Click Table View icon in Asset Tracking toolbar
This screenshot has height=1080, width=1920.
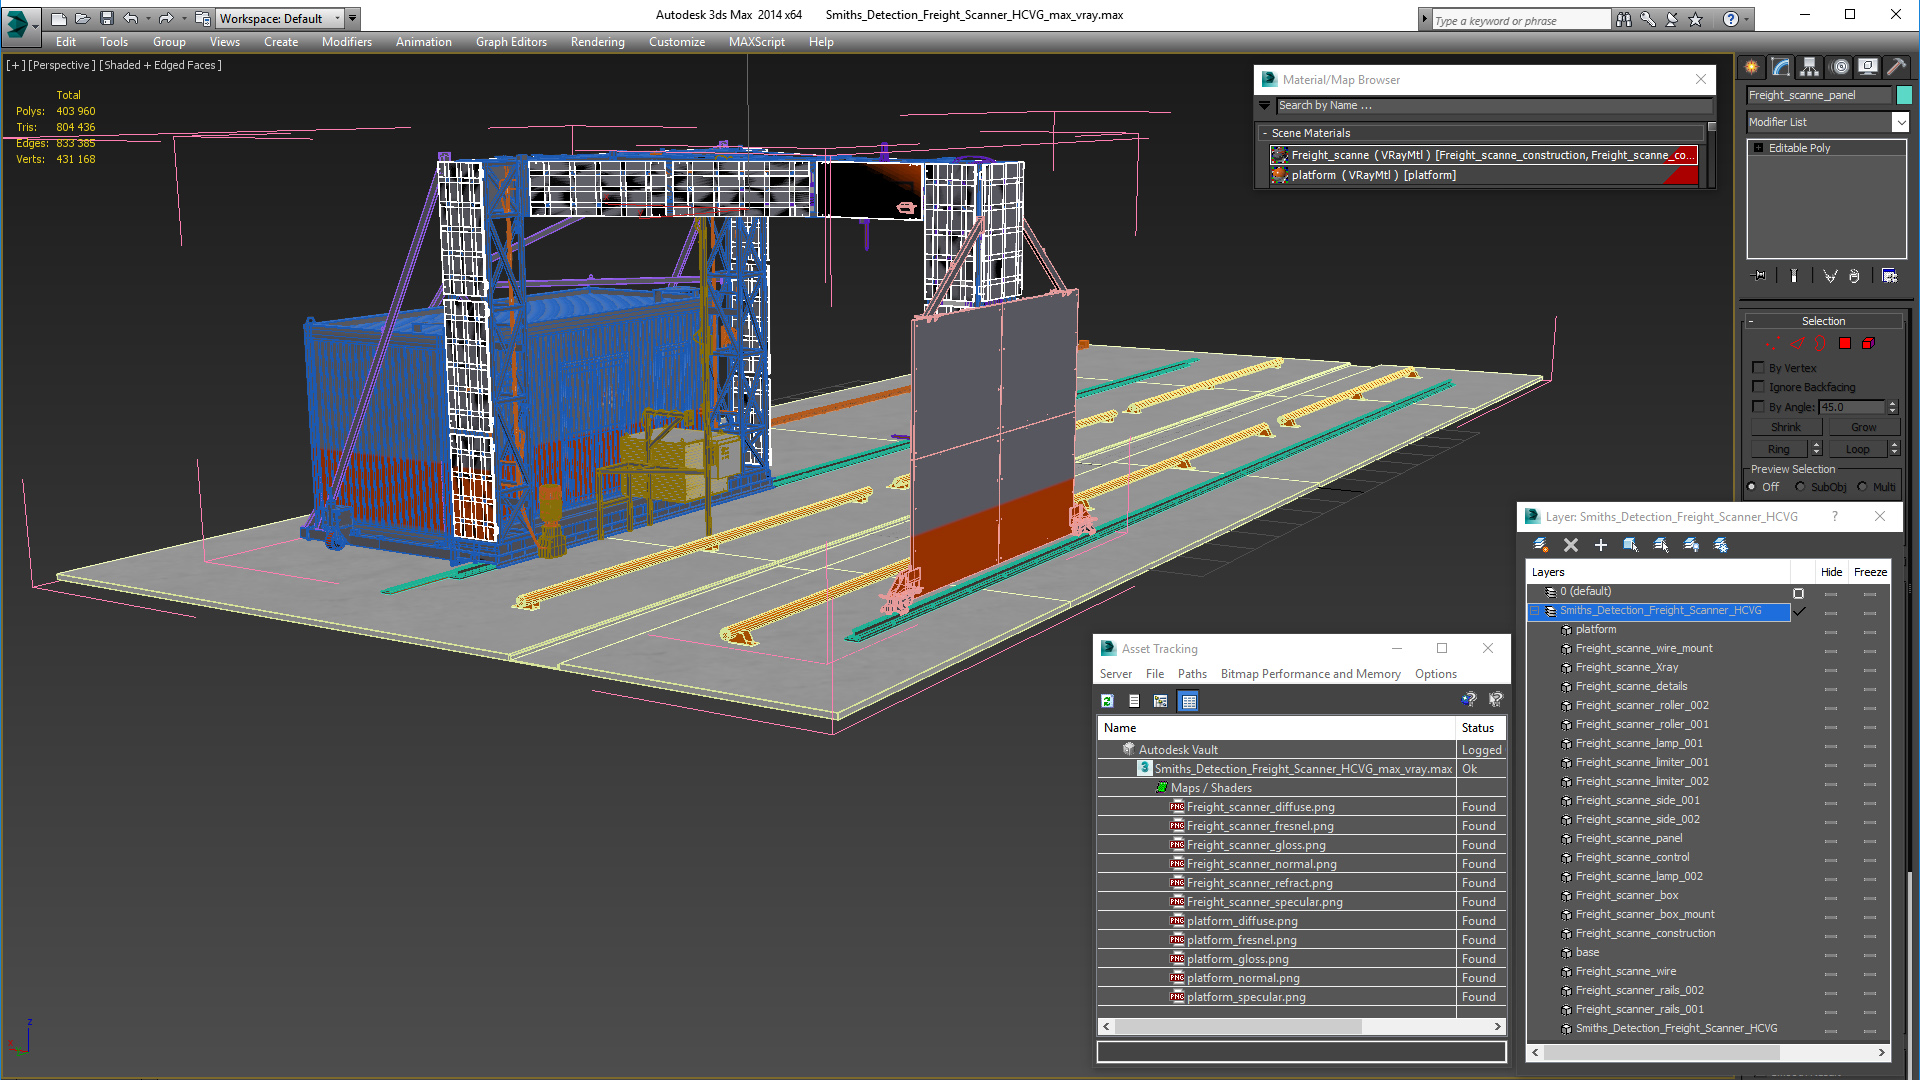1188,701
